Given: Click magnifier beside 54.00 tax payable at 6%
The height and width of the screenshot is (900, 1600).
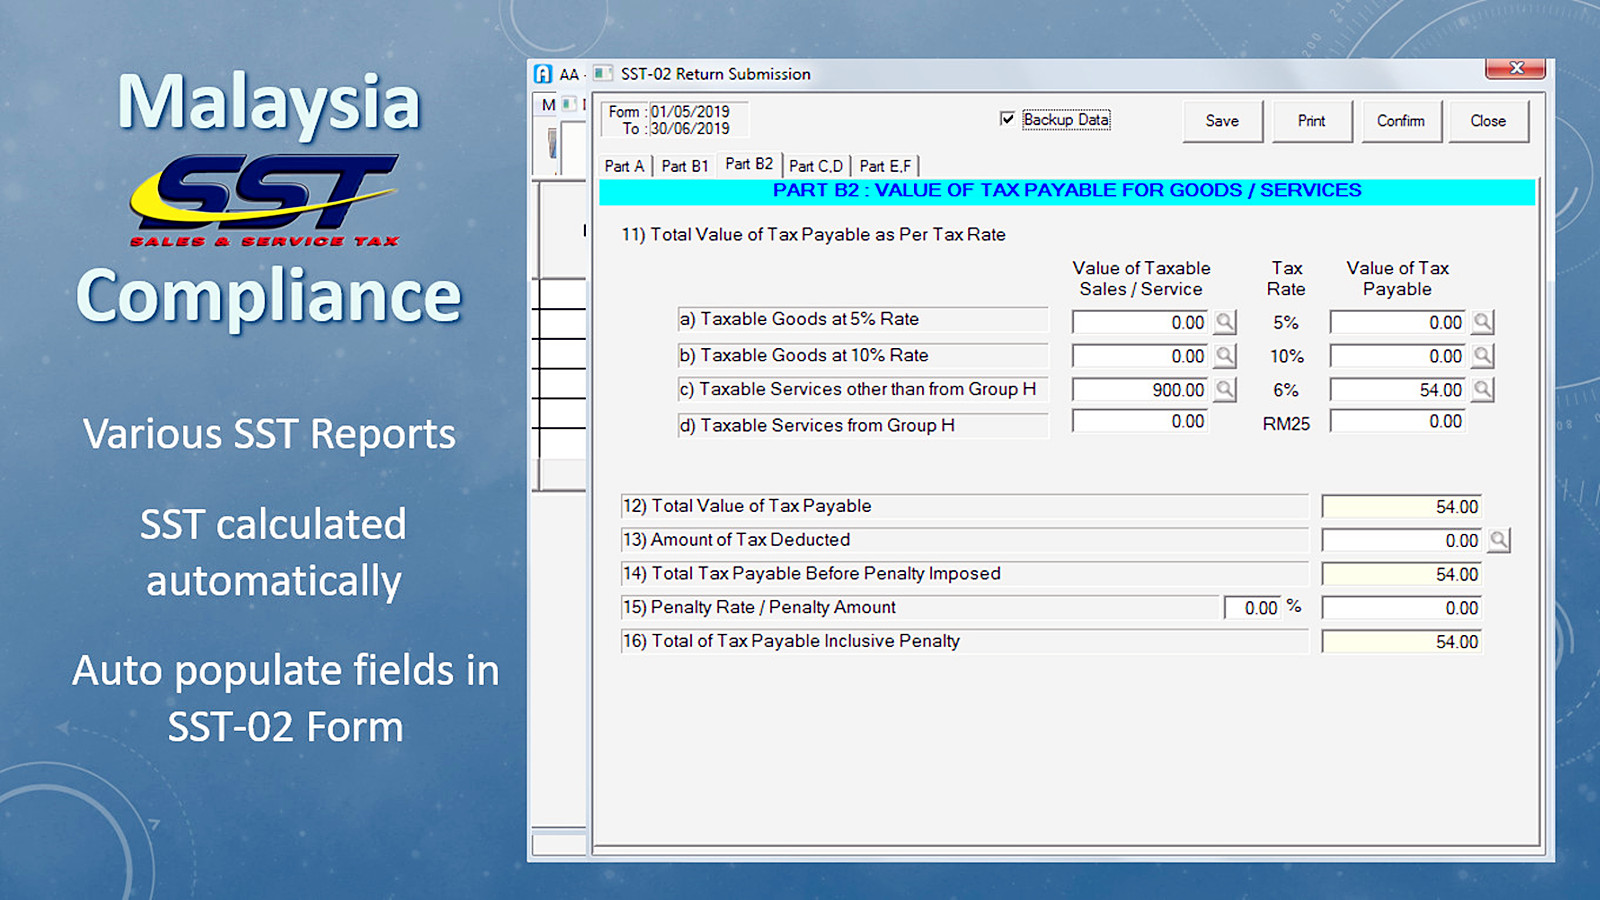Looking at the screenshot, I should pyautogui.click(x=1483, y=389).
